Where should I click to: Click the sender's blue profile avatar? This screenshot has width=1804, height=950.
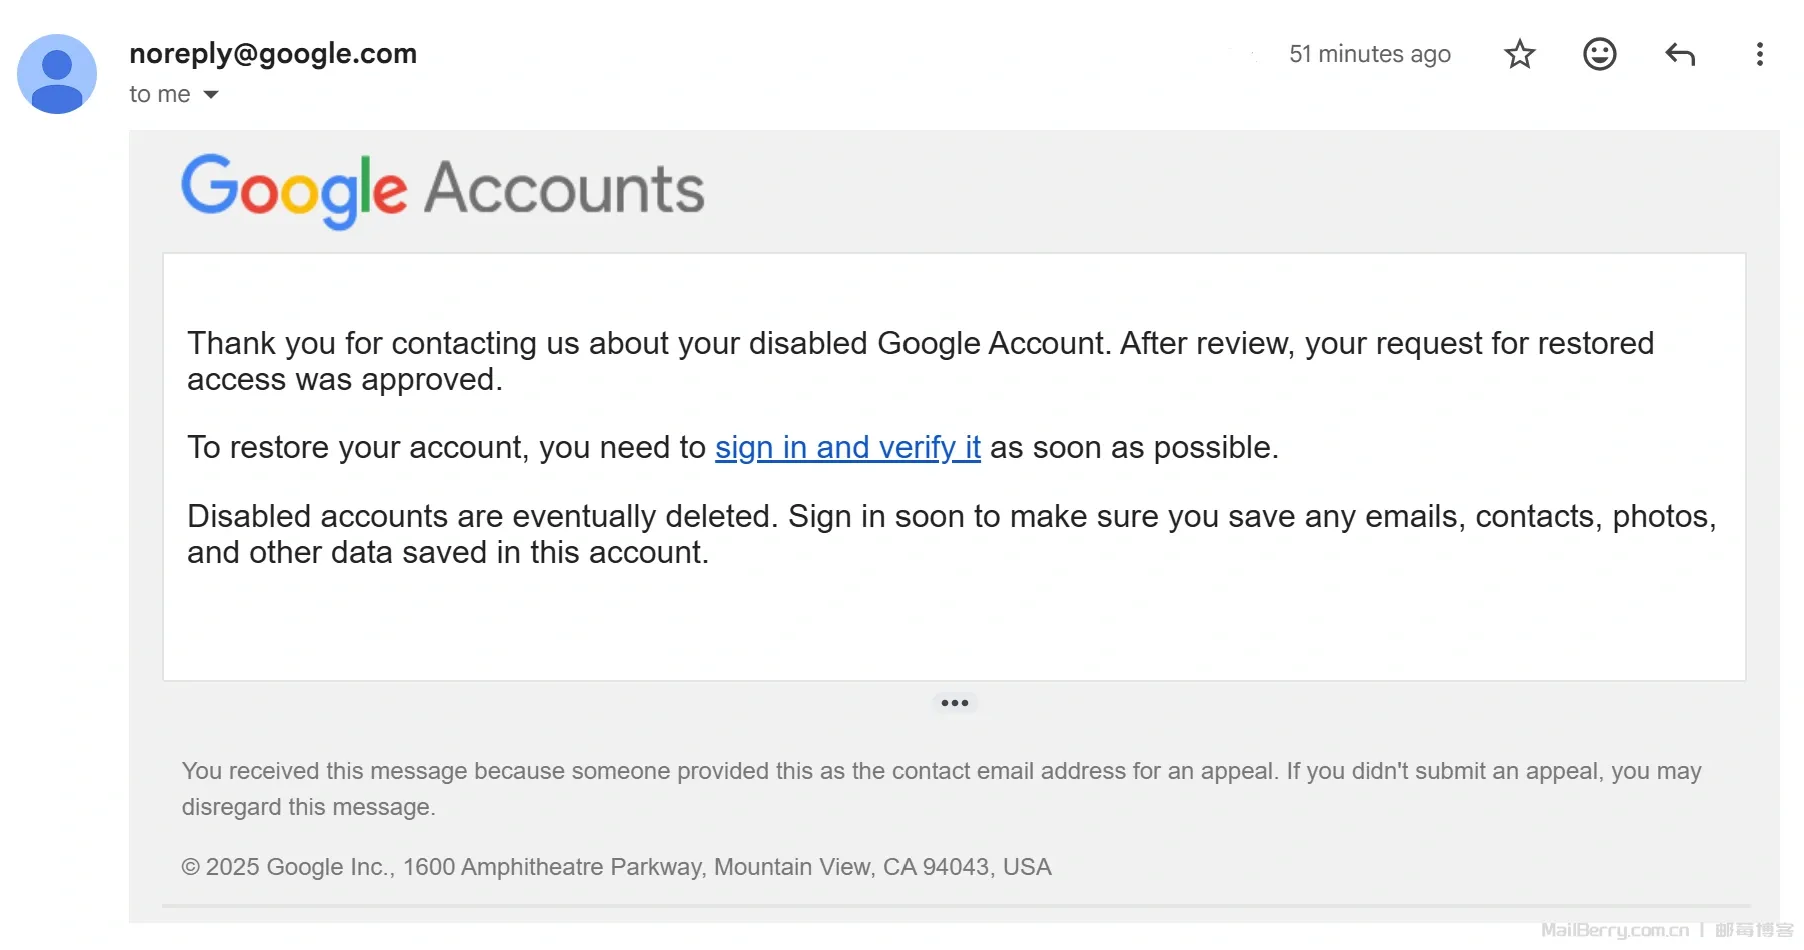point(57,74)
